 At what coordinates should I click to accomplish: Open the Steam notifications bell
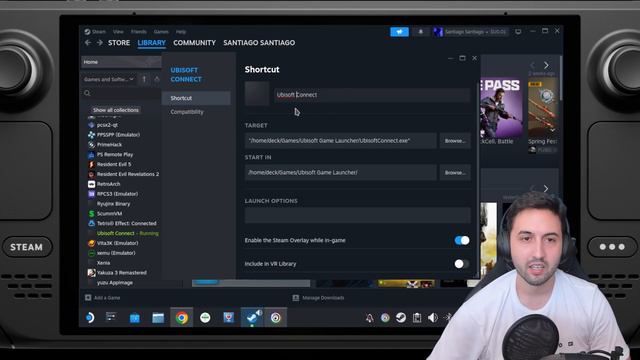point(420,32)
